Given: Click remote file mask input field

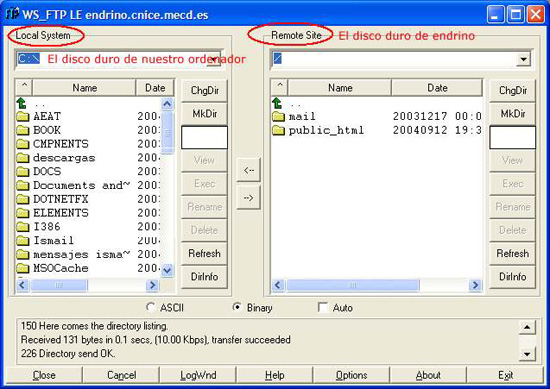Looking at the screenshot, I should click(512, 137).
